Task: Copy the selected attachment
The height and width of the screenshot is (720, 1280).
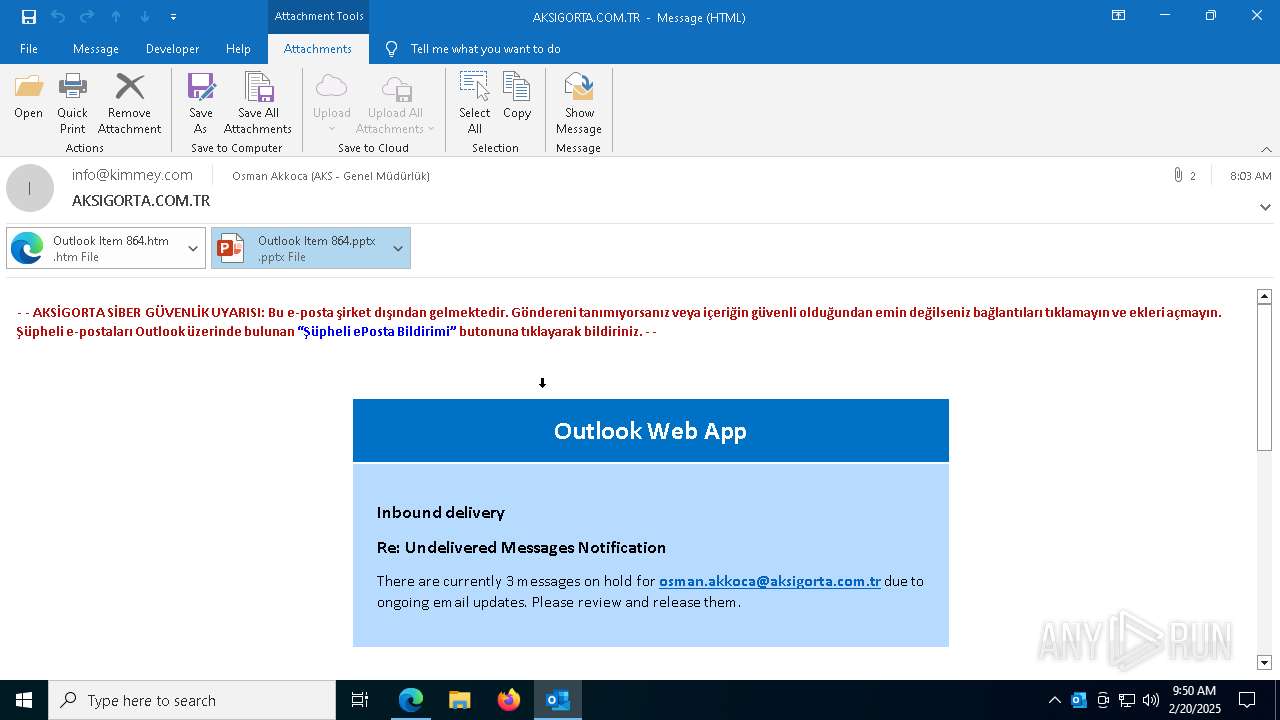Action: point(517,97)
